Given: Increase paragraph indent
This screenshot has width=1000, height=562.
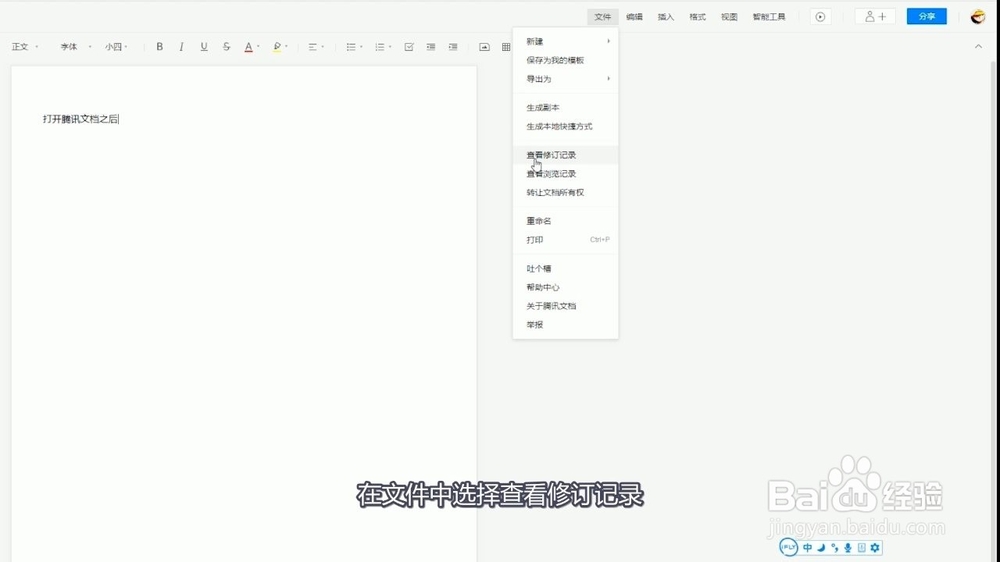Looking at the screenshot, I should (453, 47).
